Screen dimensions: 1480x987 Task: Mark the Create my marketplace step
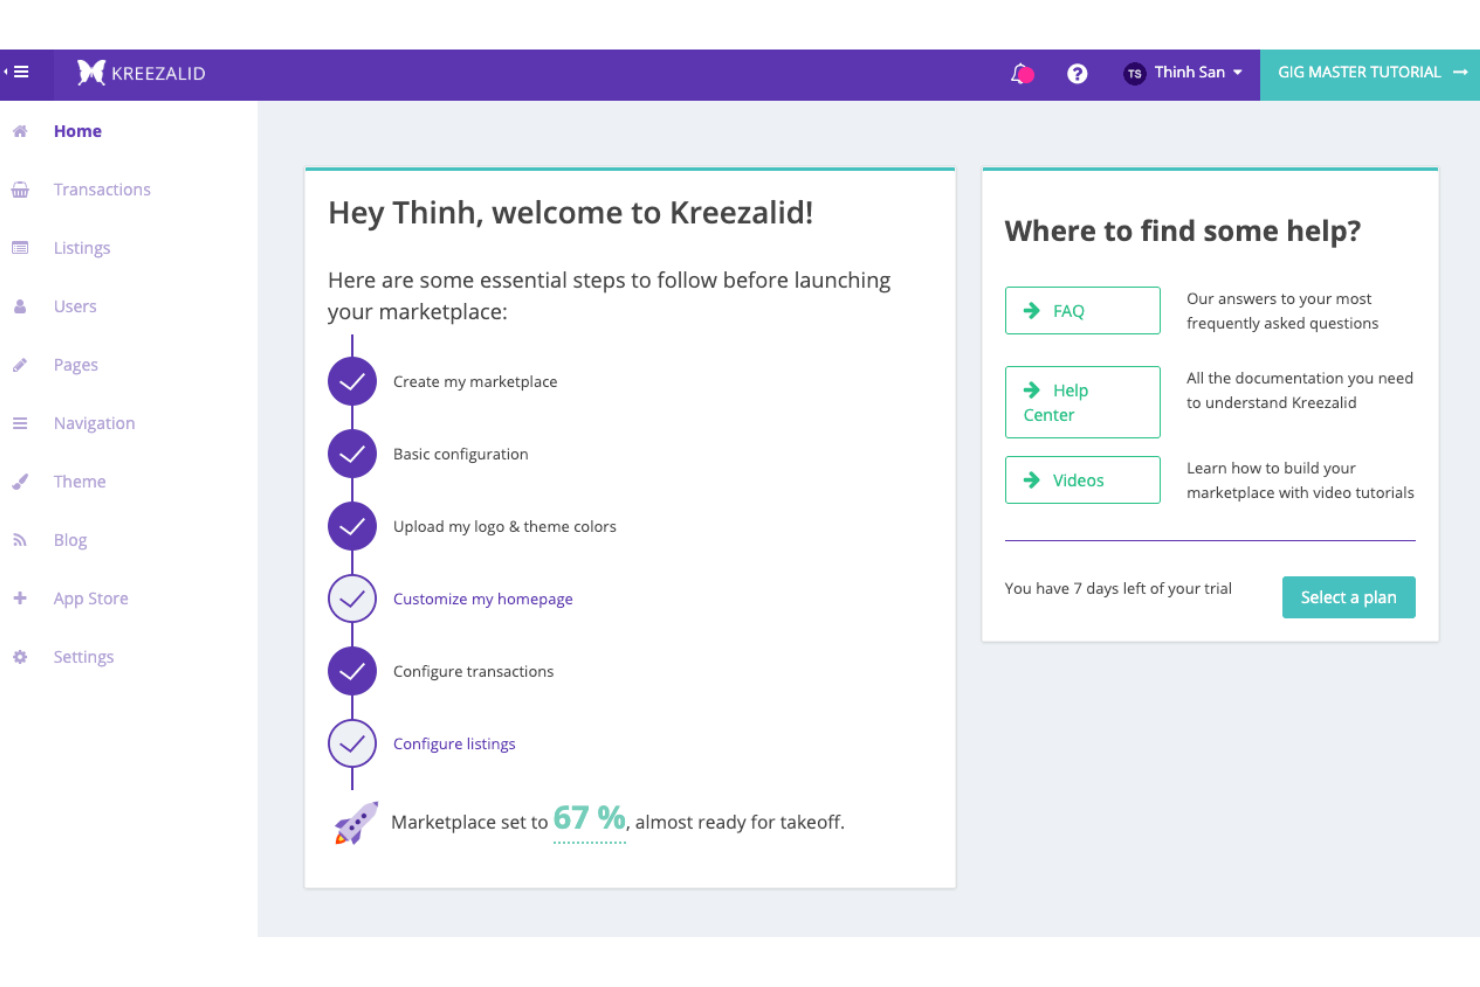352,381
